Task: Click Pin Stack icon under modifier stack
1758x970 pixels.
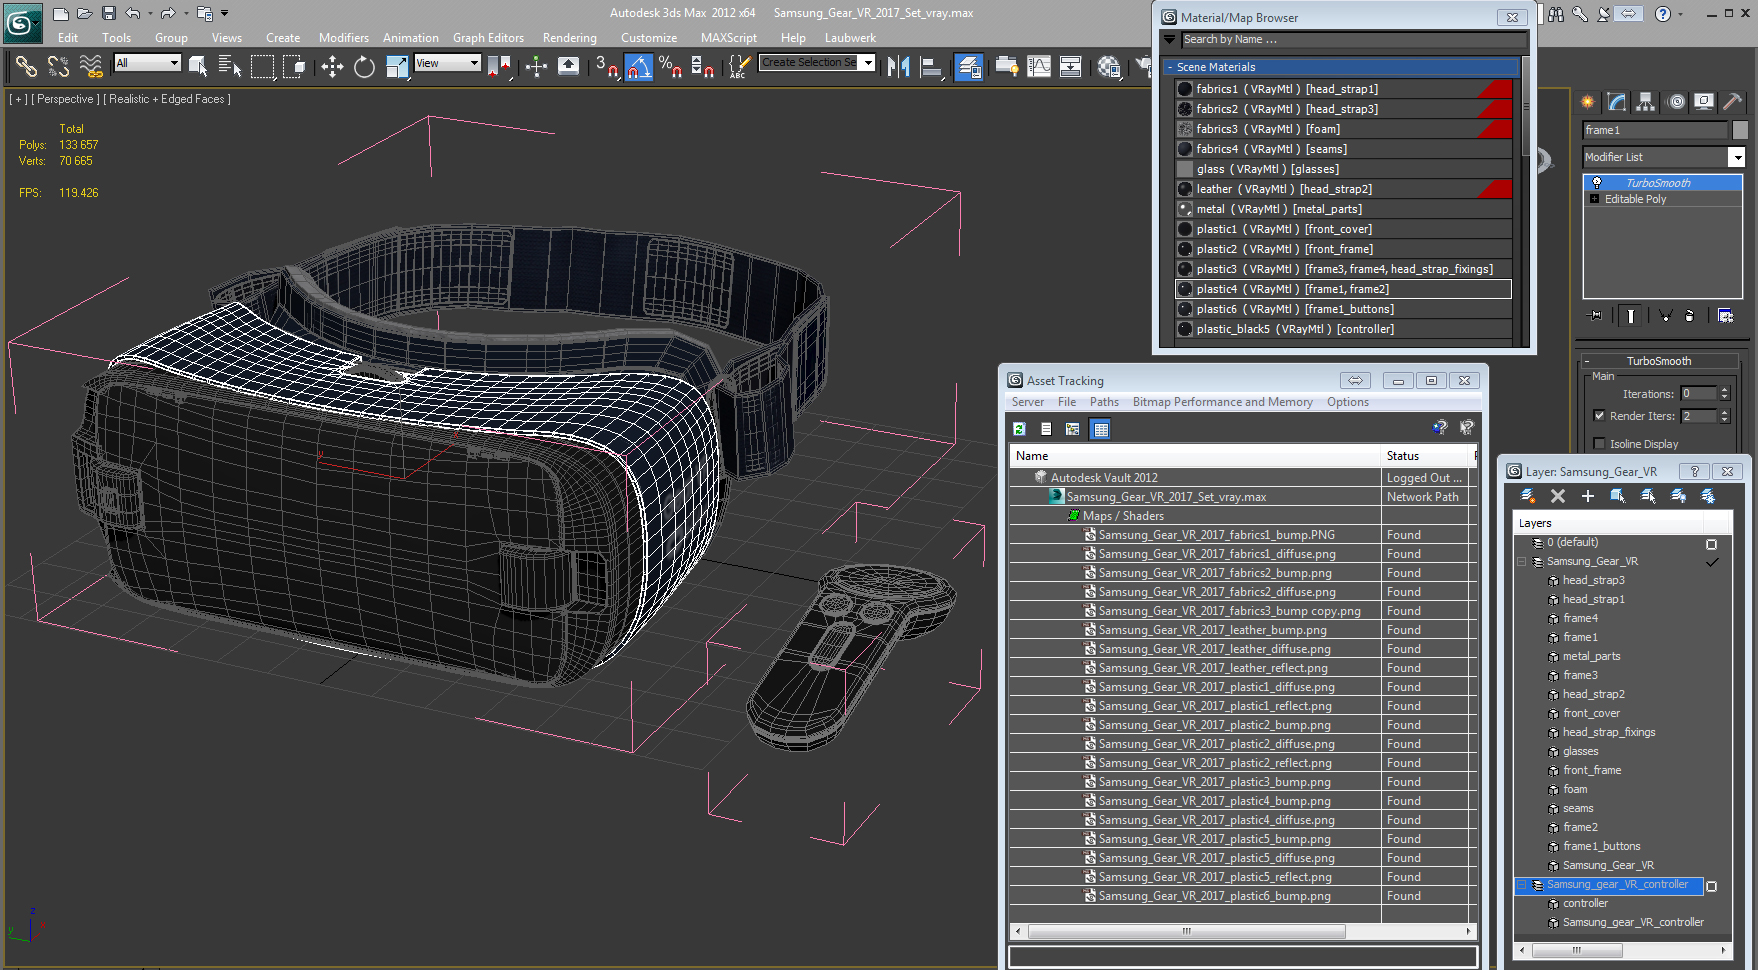Action: (1596, 316)
